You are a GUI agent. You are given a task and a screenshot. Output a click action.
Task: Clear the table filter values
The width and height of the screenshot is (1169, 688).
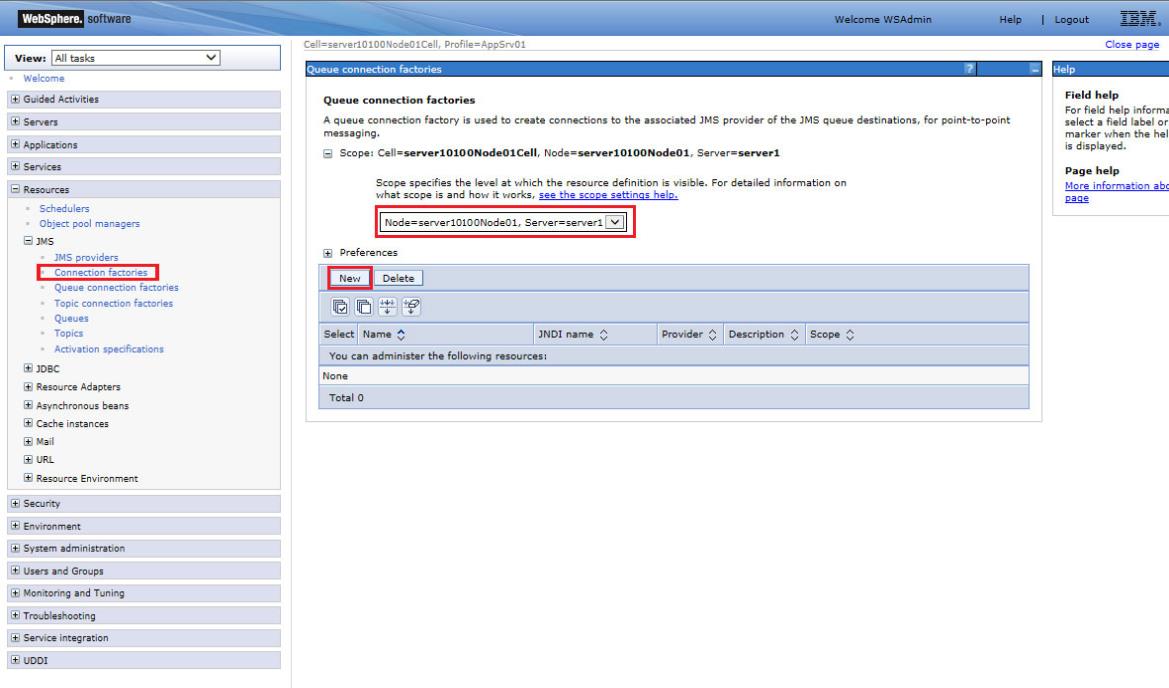point(411,307)
